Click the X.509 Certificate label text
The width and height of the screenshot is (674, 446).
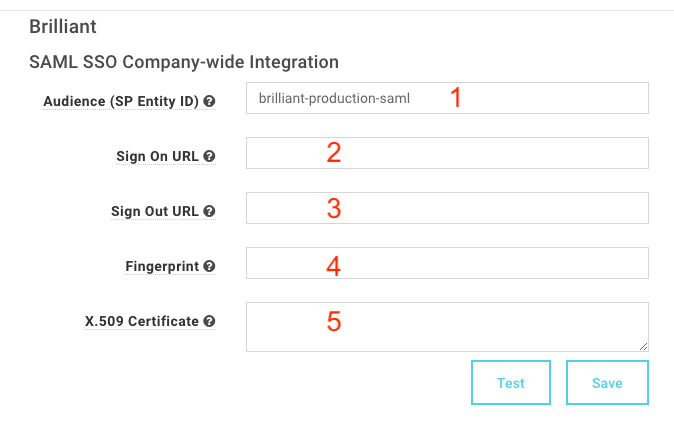point(142,321)
